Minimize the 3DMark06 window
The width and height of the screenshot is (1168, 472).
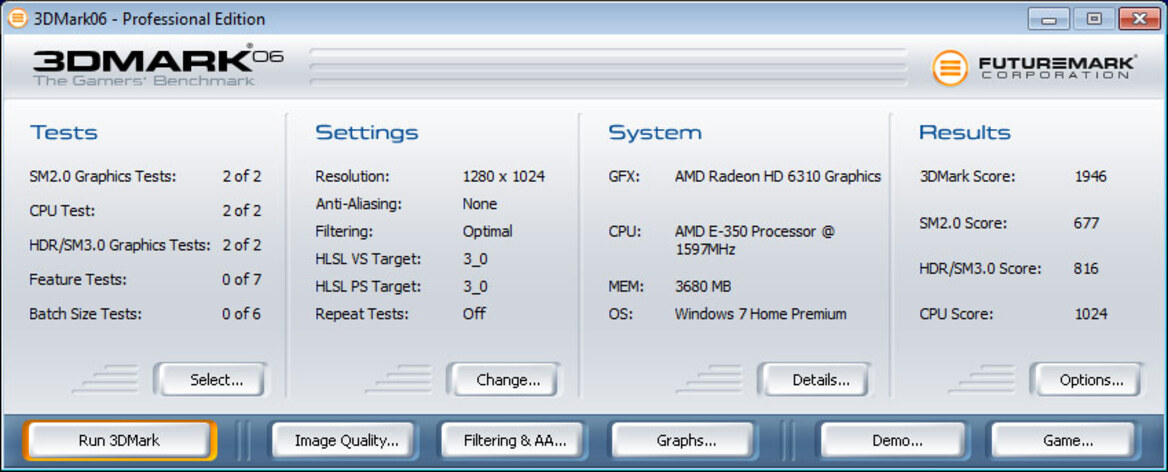pos(1050,19)
